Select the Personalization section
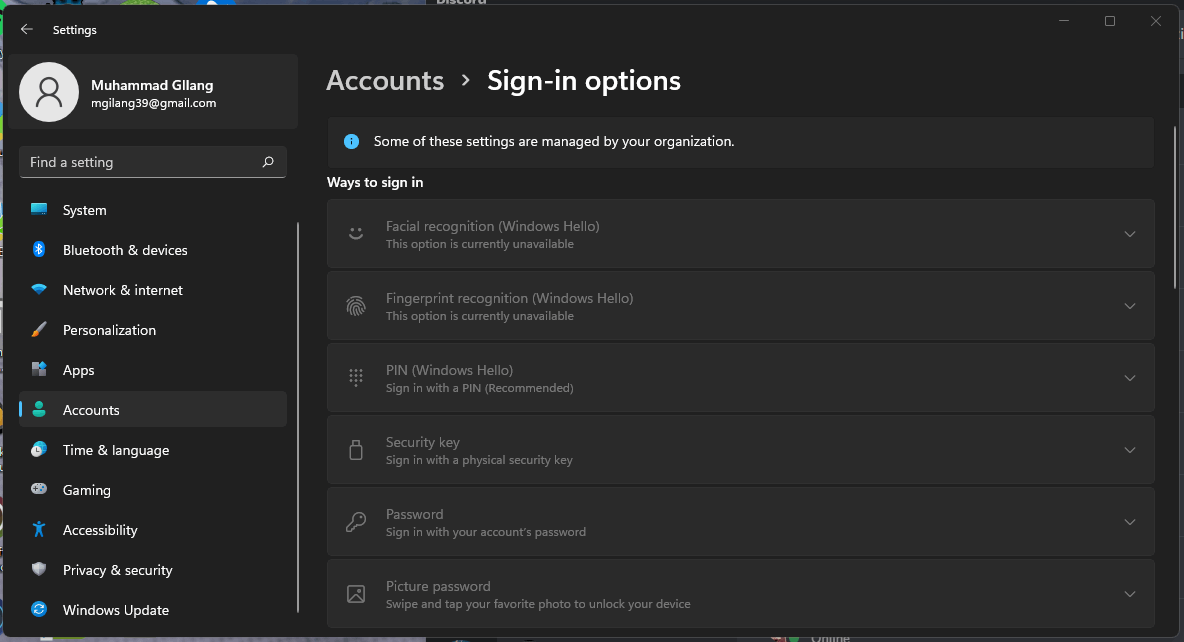Screen dimensions: 1184x642 click(x=110, y=330)
